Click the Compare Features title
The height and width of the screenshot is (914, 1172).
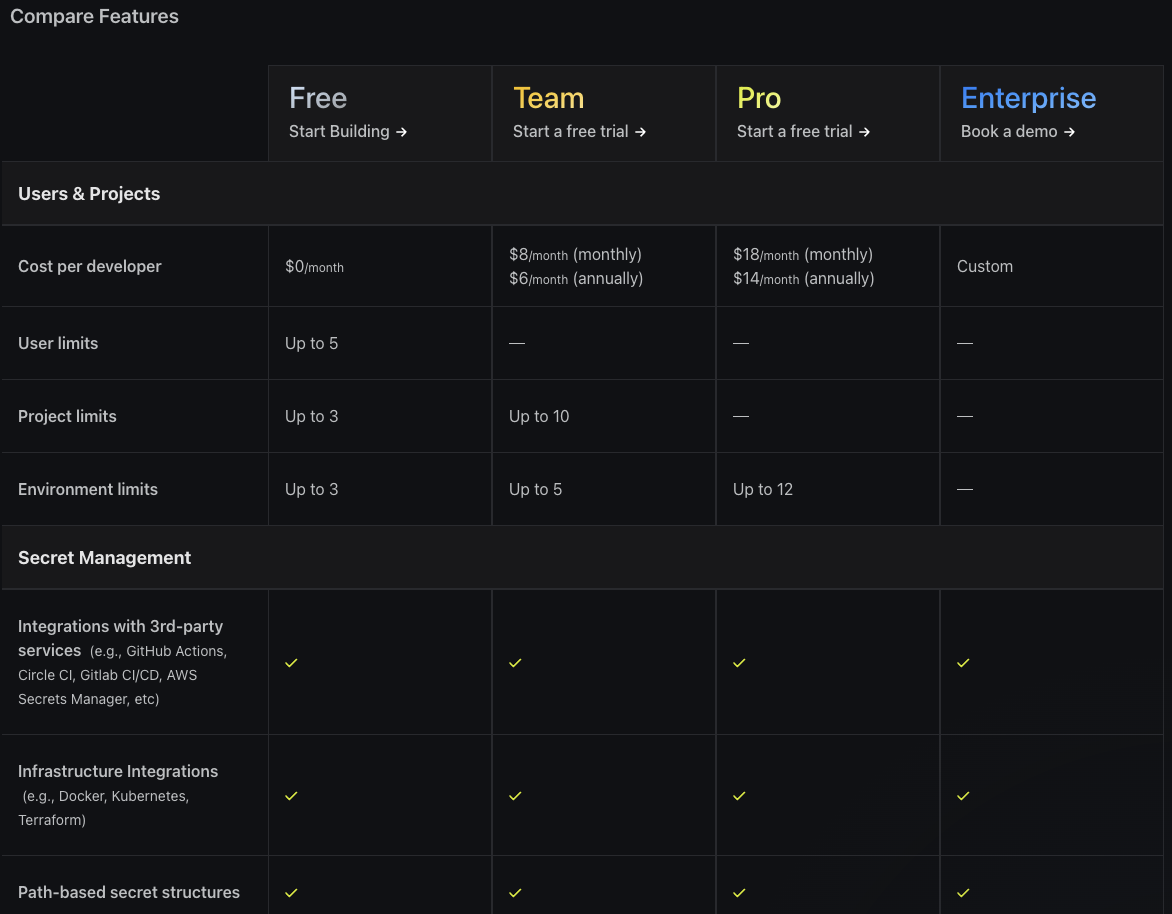pyautogui.click(x=94, y=16)
